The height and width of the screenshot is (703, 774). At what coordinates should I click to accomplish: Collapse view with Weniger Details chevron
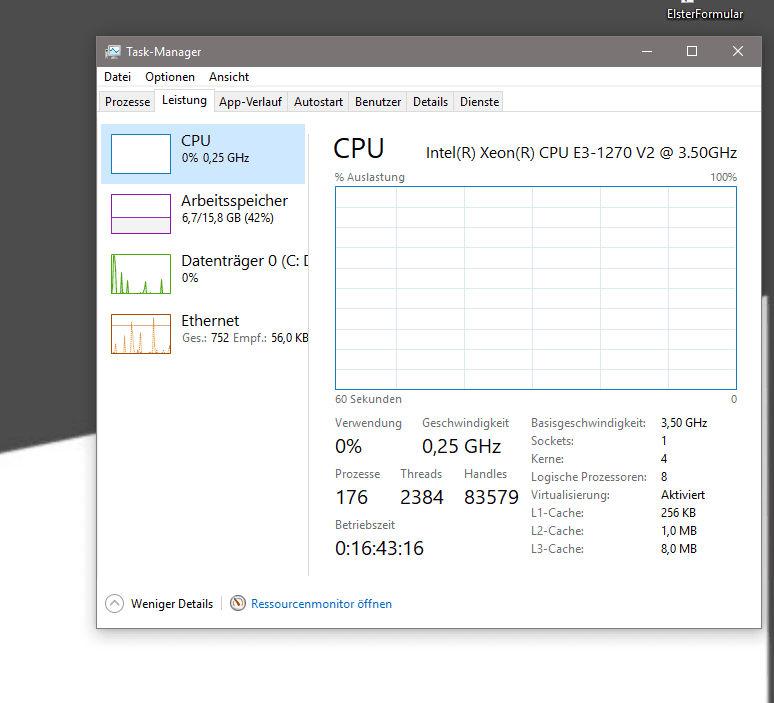[x=115, y=603]
